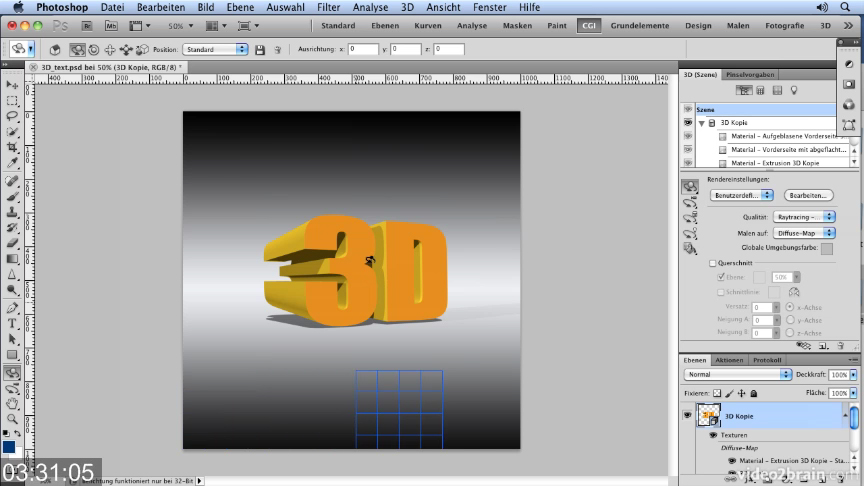The width and height of the screenshot is (864, 486).
Task: Select the Spot Healing Brush tool
Action: 12,181
